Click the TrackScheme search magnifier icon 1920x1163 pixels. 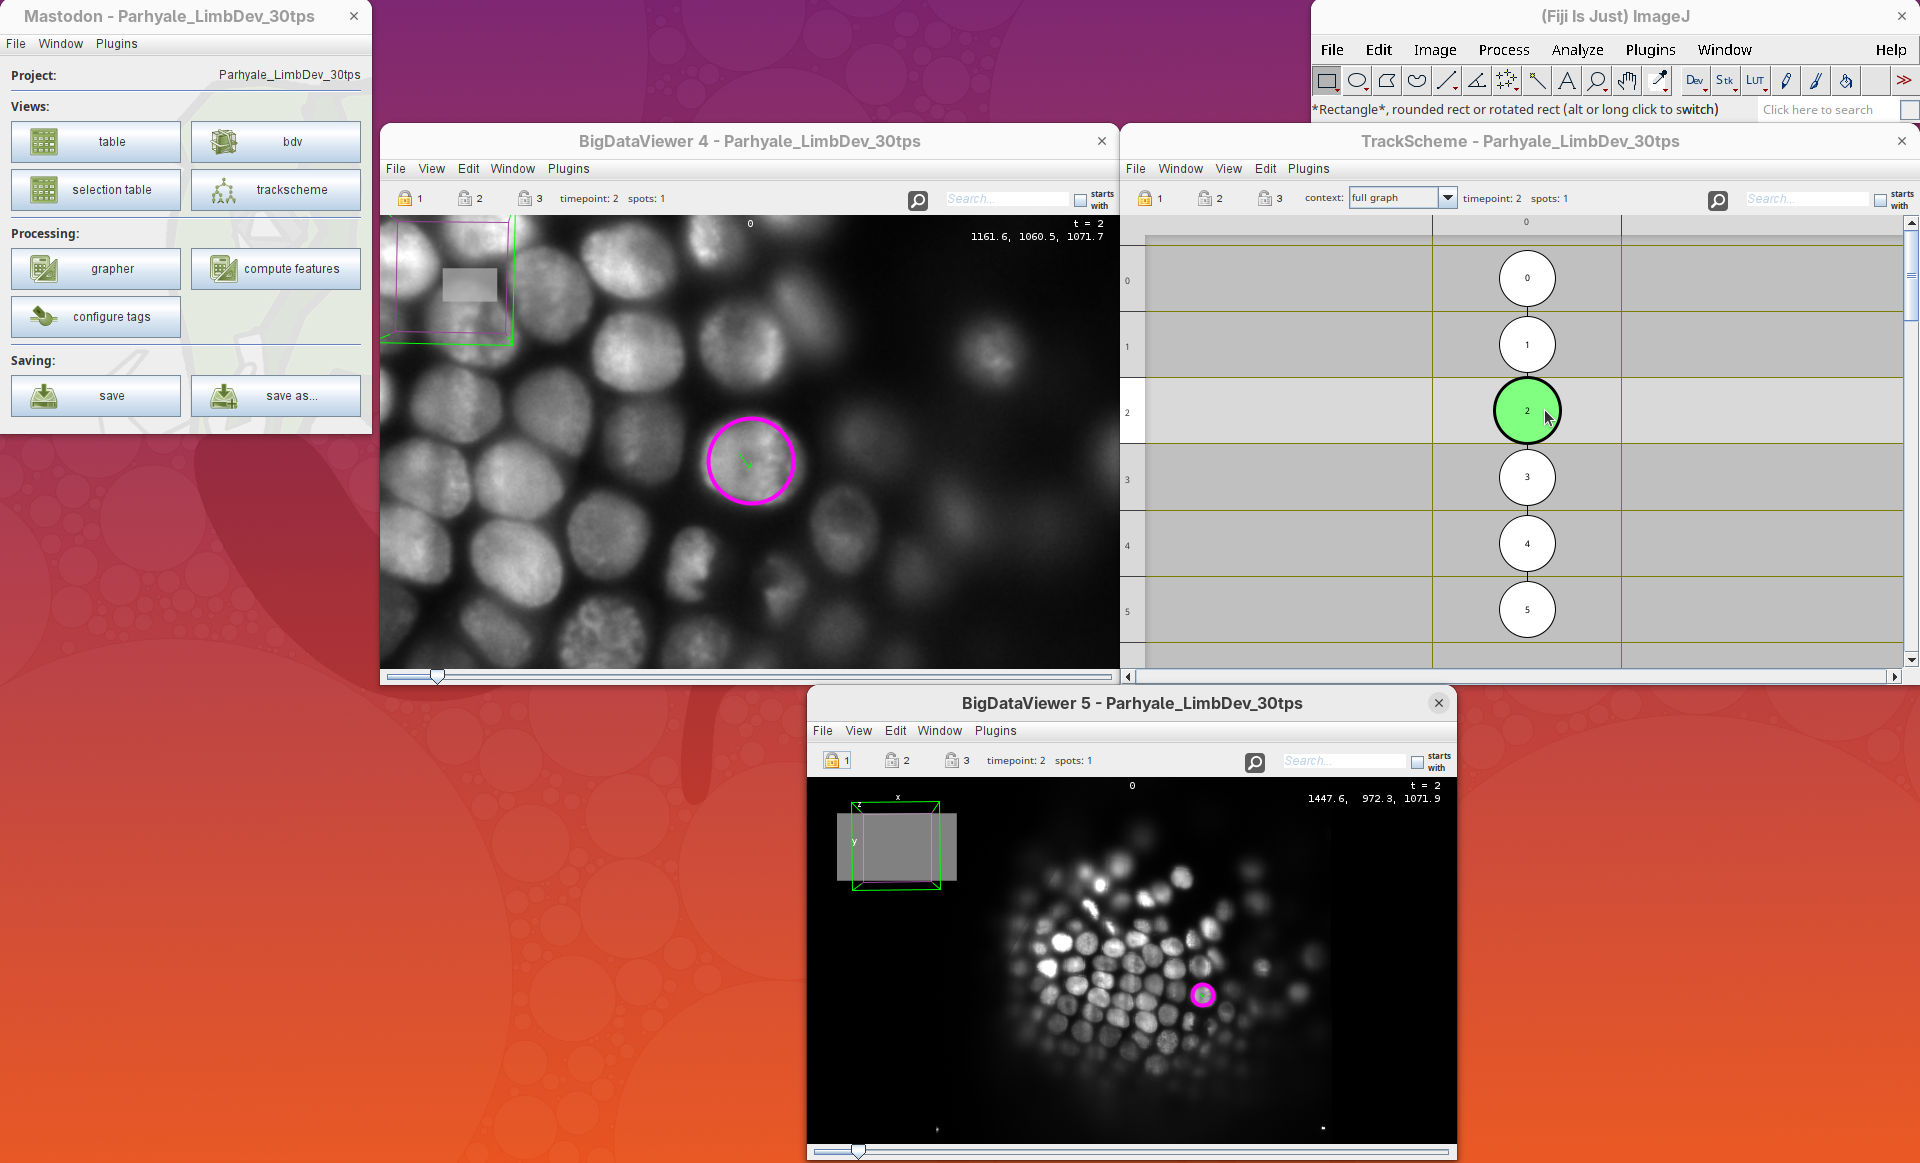tap(1717, 200)
